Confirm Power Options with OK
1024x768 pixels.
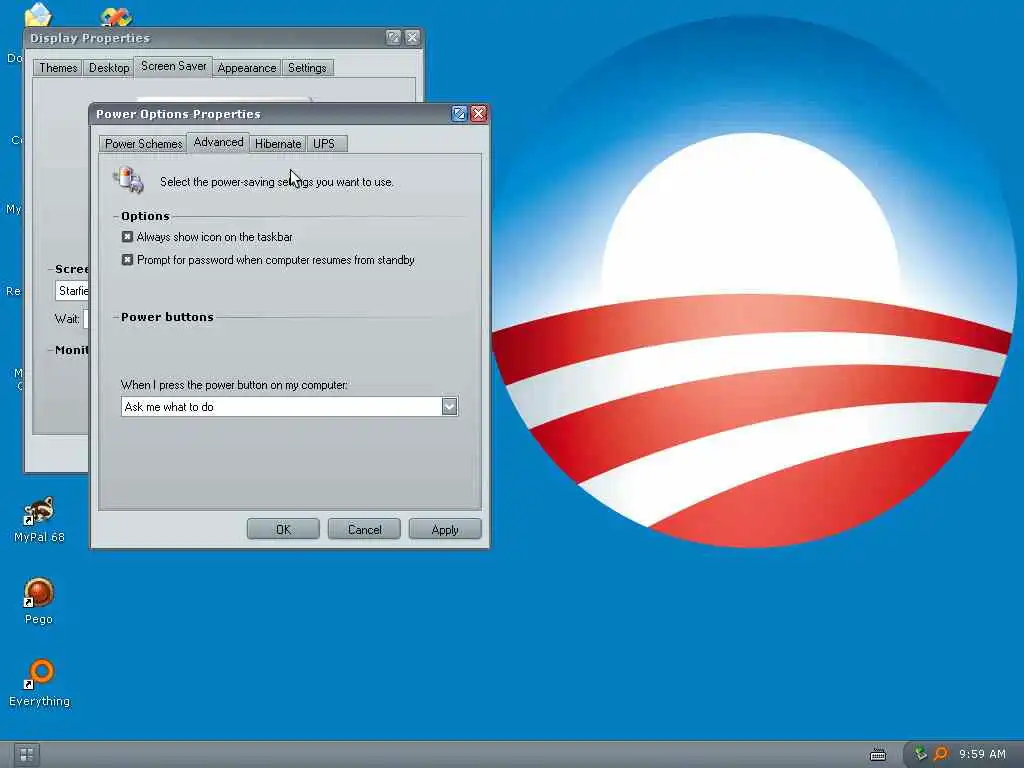pyautogui.click(x=283, y=530)
